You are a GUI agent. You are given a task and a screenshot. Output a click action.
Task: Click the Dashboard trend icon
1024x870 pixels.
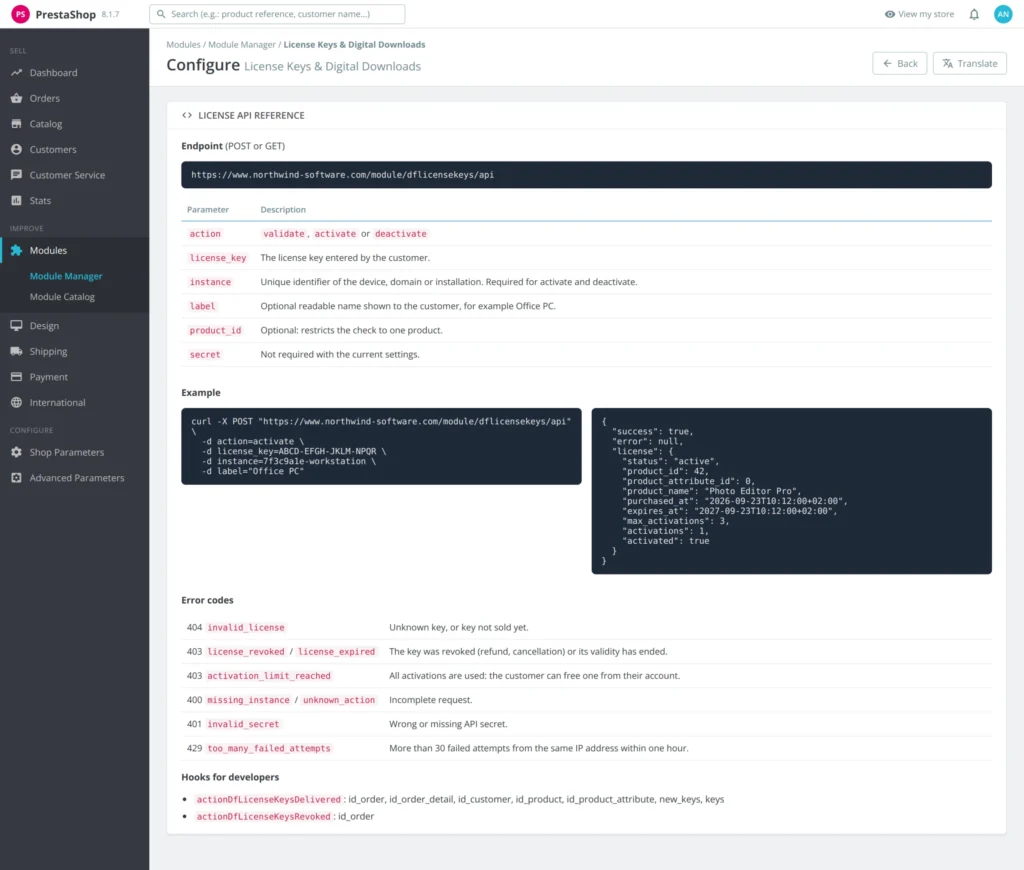coord(16,72)
